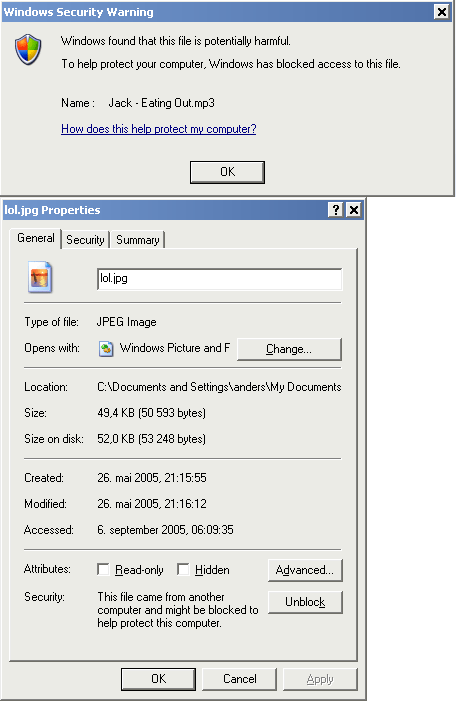Click the lol.jpg JPEG file icon
Image resolution: width=456 pixels, height=701 pixels.
[x=40, y=278]
